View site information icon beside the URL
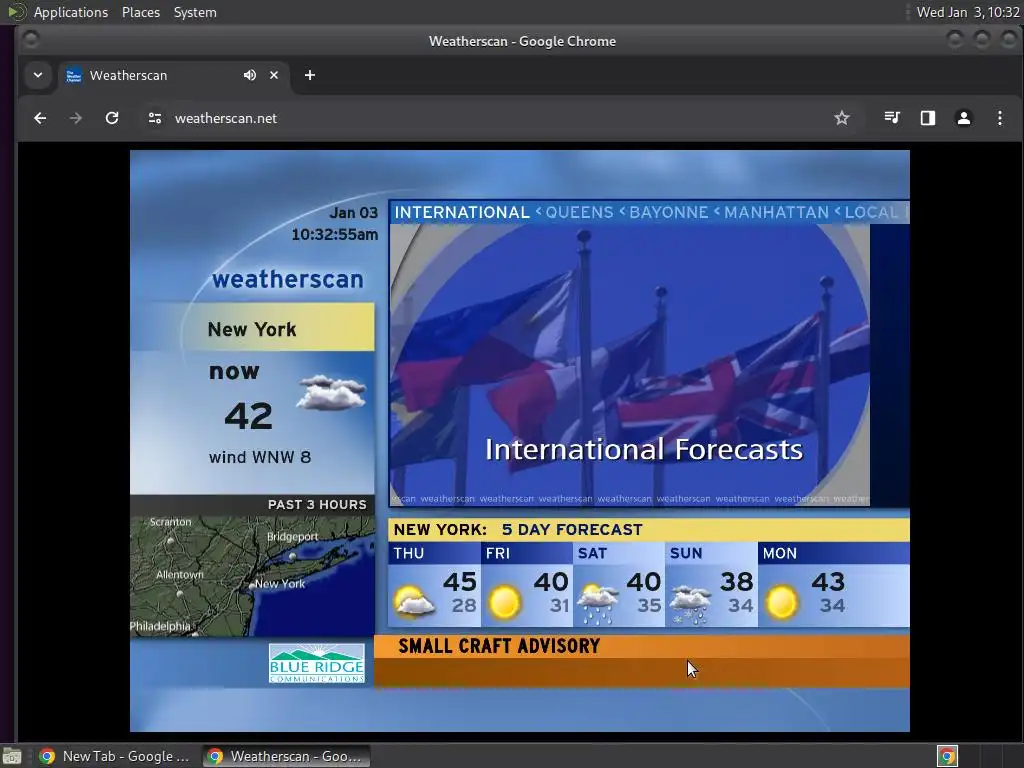 pyautogui.click(x=155, y=118)
